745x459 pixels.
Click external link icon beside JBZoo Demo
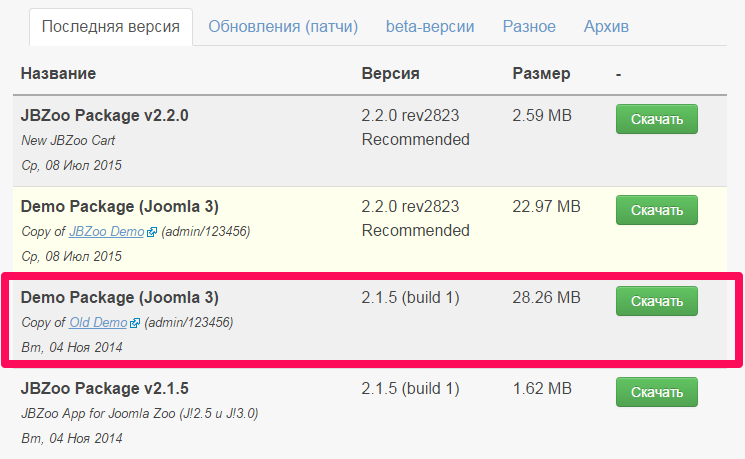click(x=152, y=232)
